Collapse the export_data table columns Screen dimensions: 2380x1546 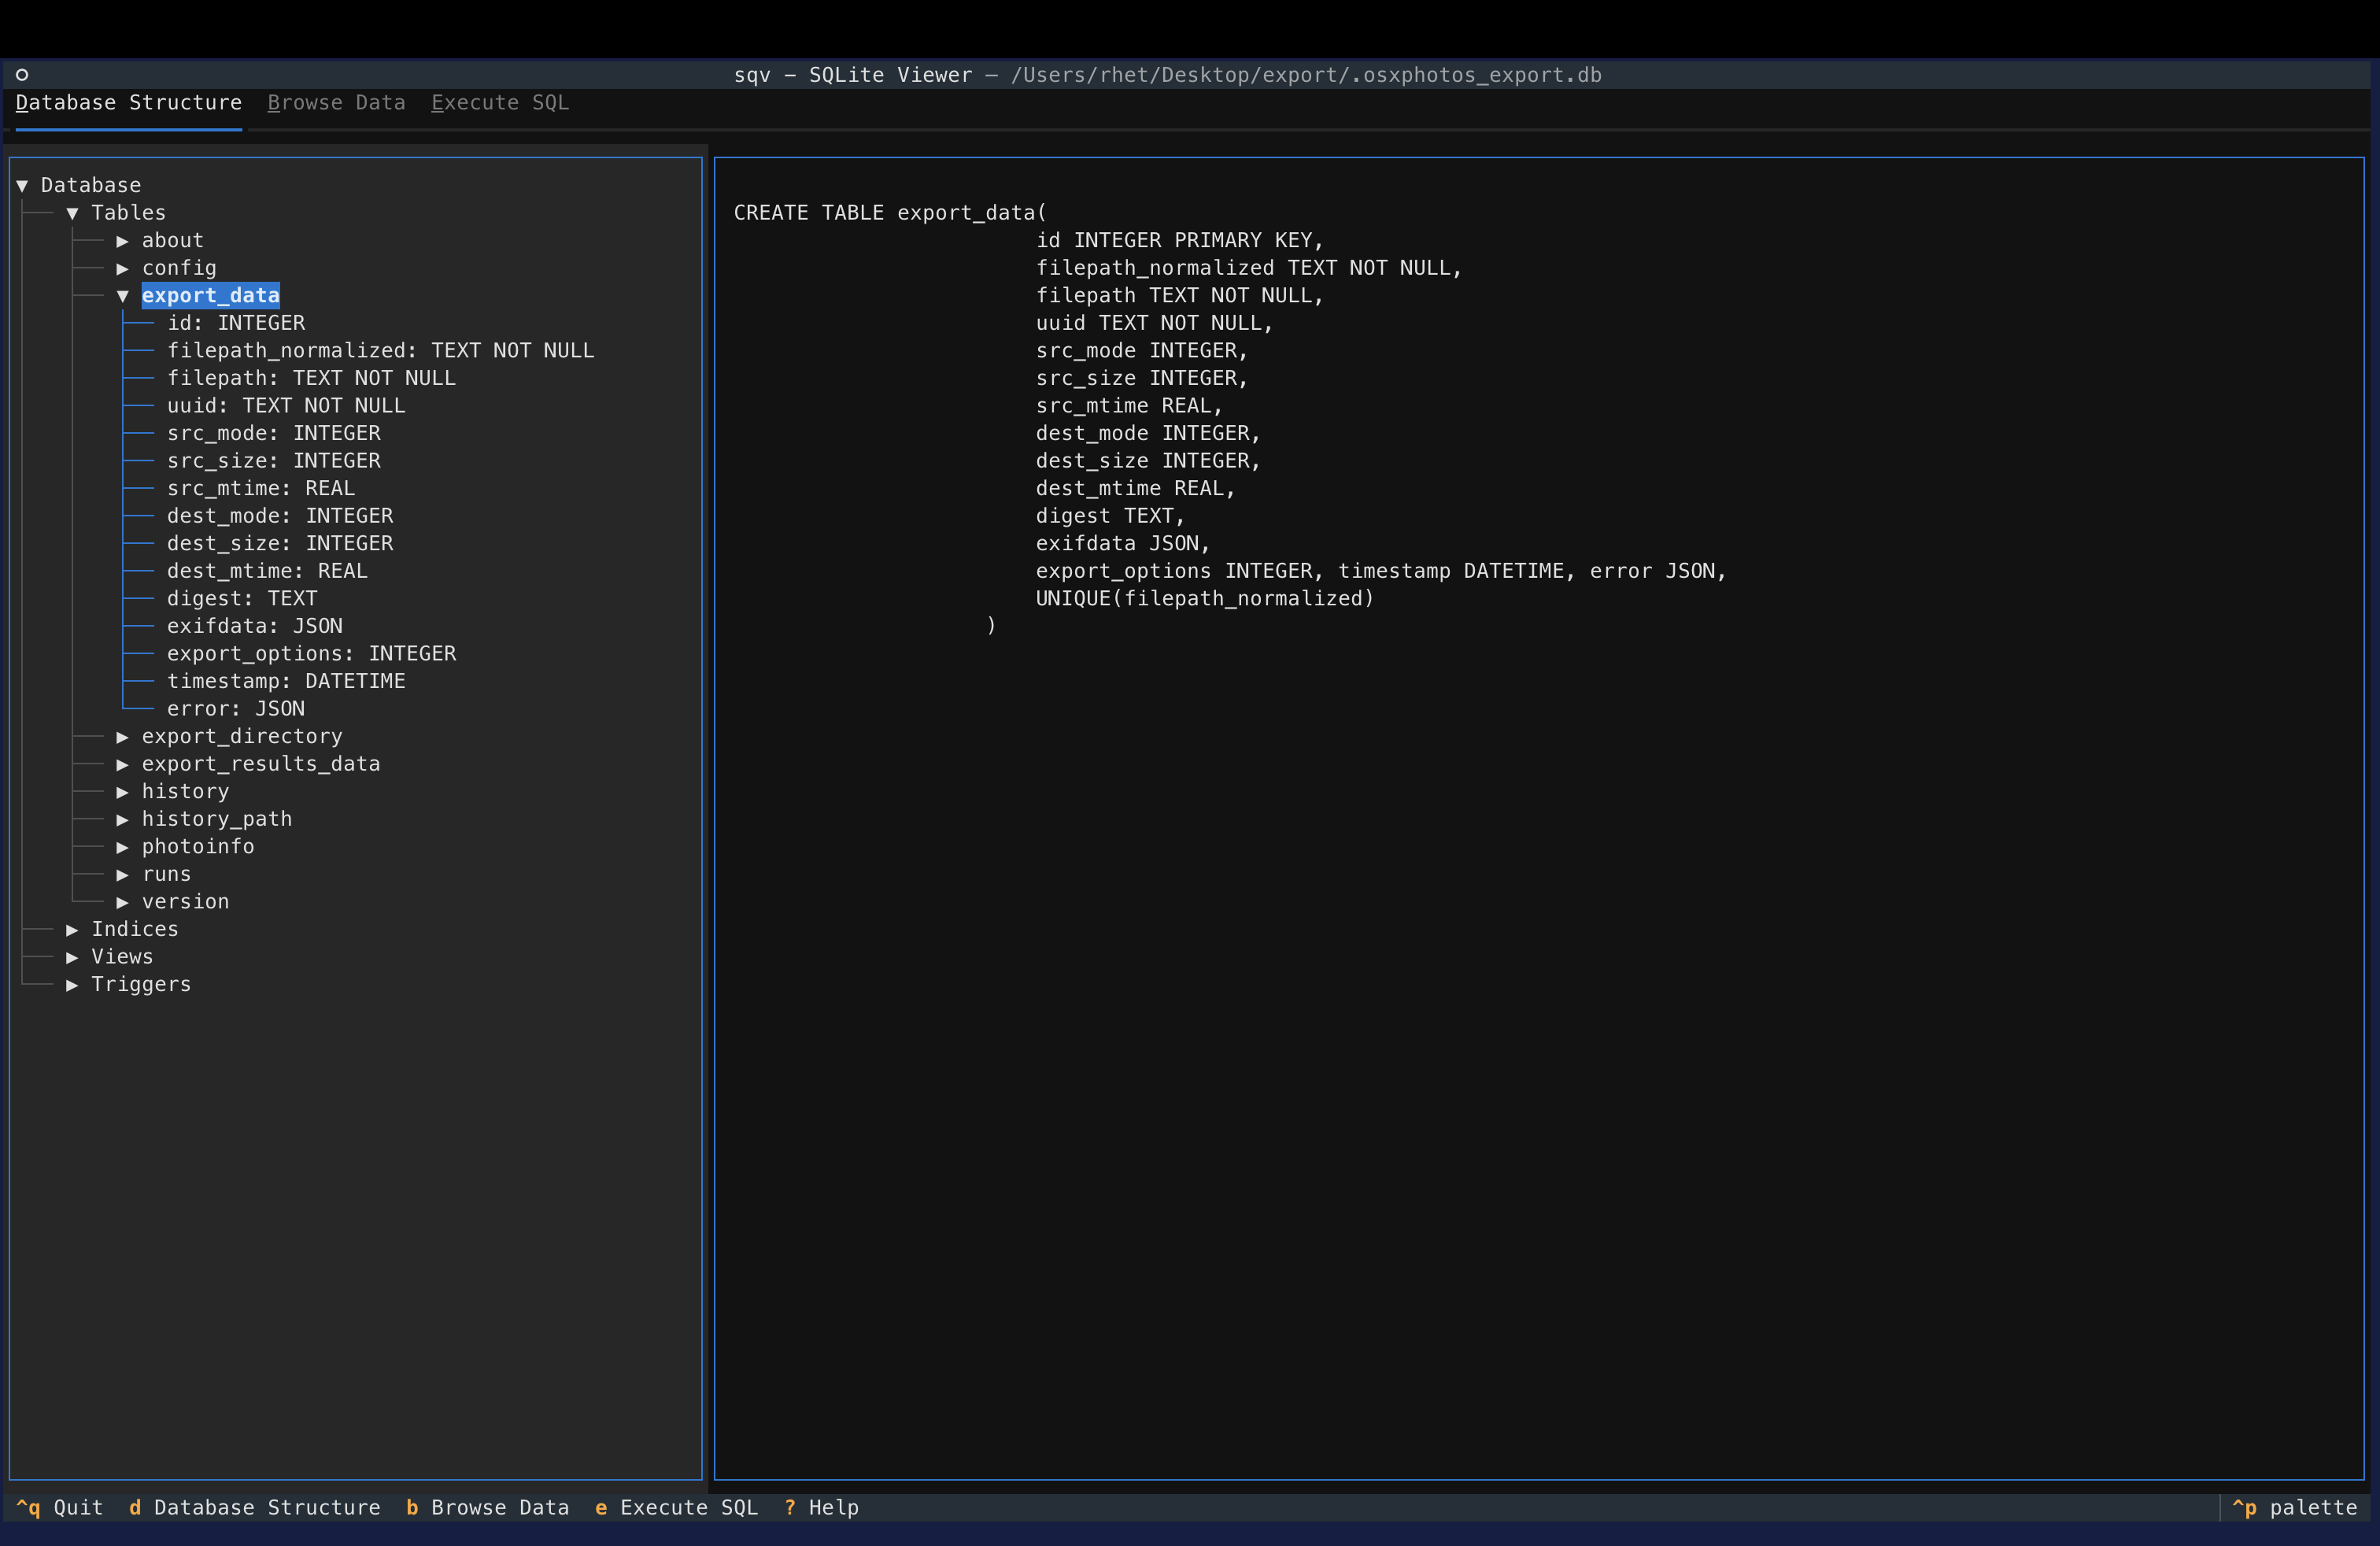pyautogui.click(x=123, y=295)
